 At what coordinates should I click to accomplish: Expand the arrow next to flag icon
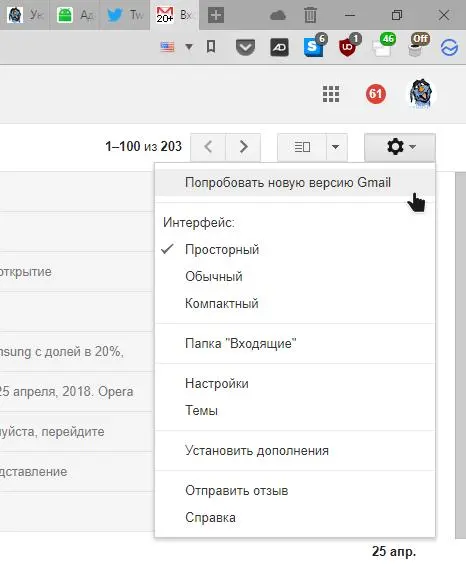pyautogui.click(x=189, y=47)
